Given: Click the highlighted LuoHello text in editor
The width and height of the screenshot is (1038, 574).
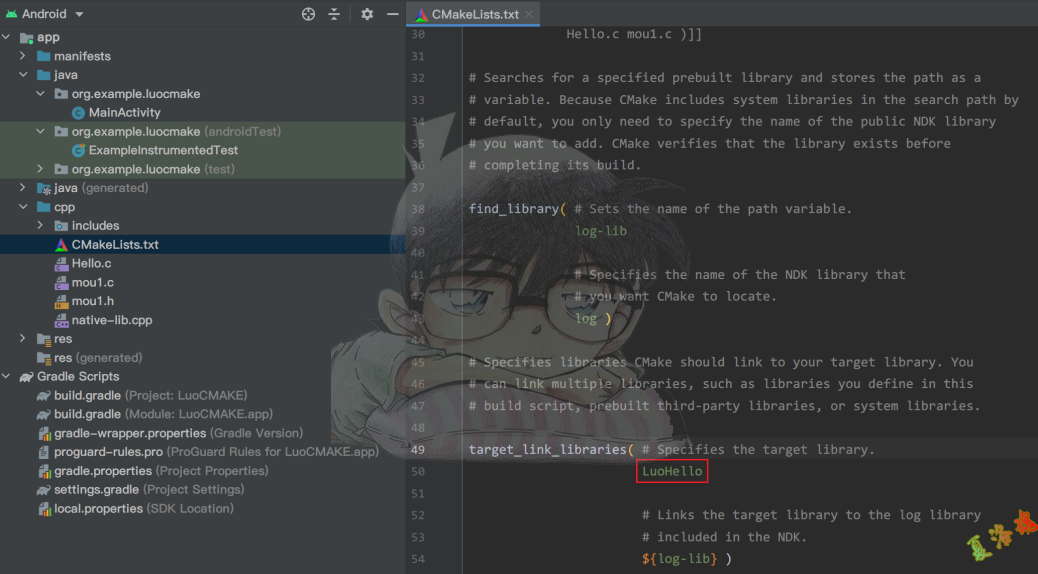Looking at the screenshot, I should pos(672,471).
